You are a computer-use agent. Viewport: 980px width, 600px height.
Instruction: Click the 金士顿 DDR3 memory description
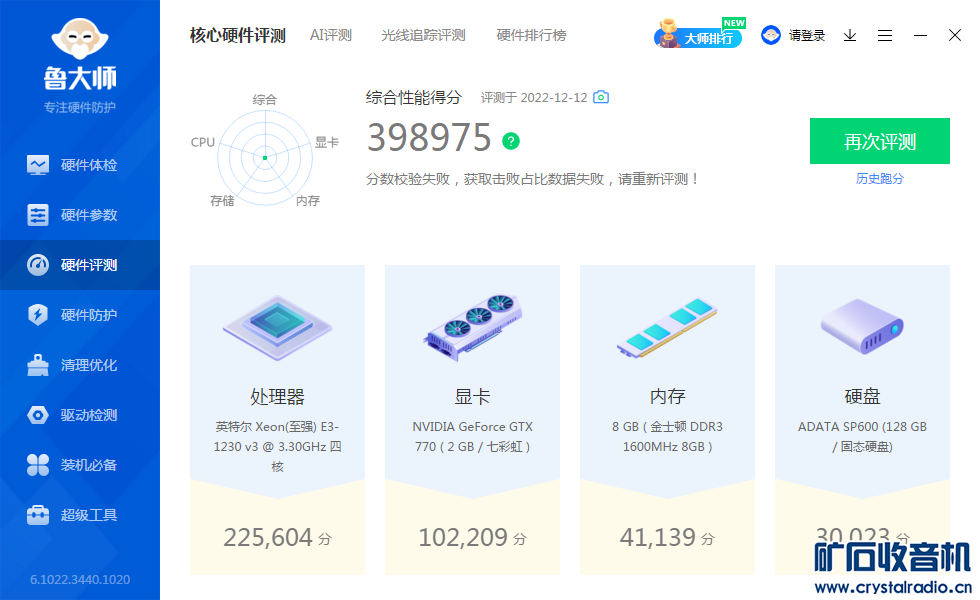point(668,436)
